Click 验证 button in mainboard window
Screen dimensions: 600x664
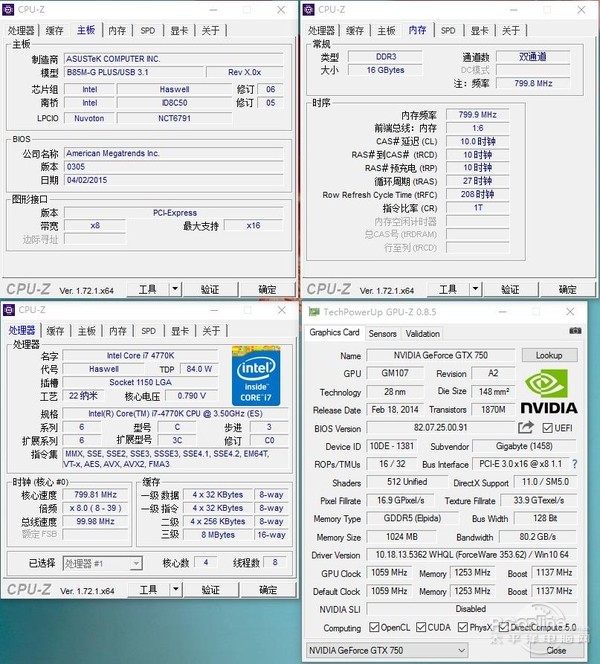pos(210,289)
